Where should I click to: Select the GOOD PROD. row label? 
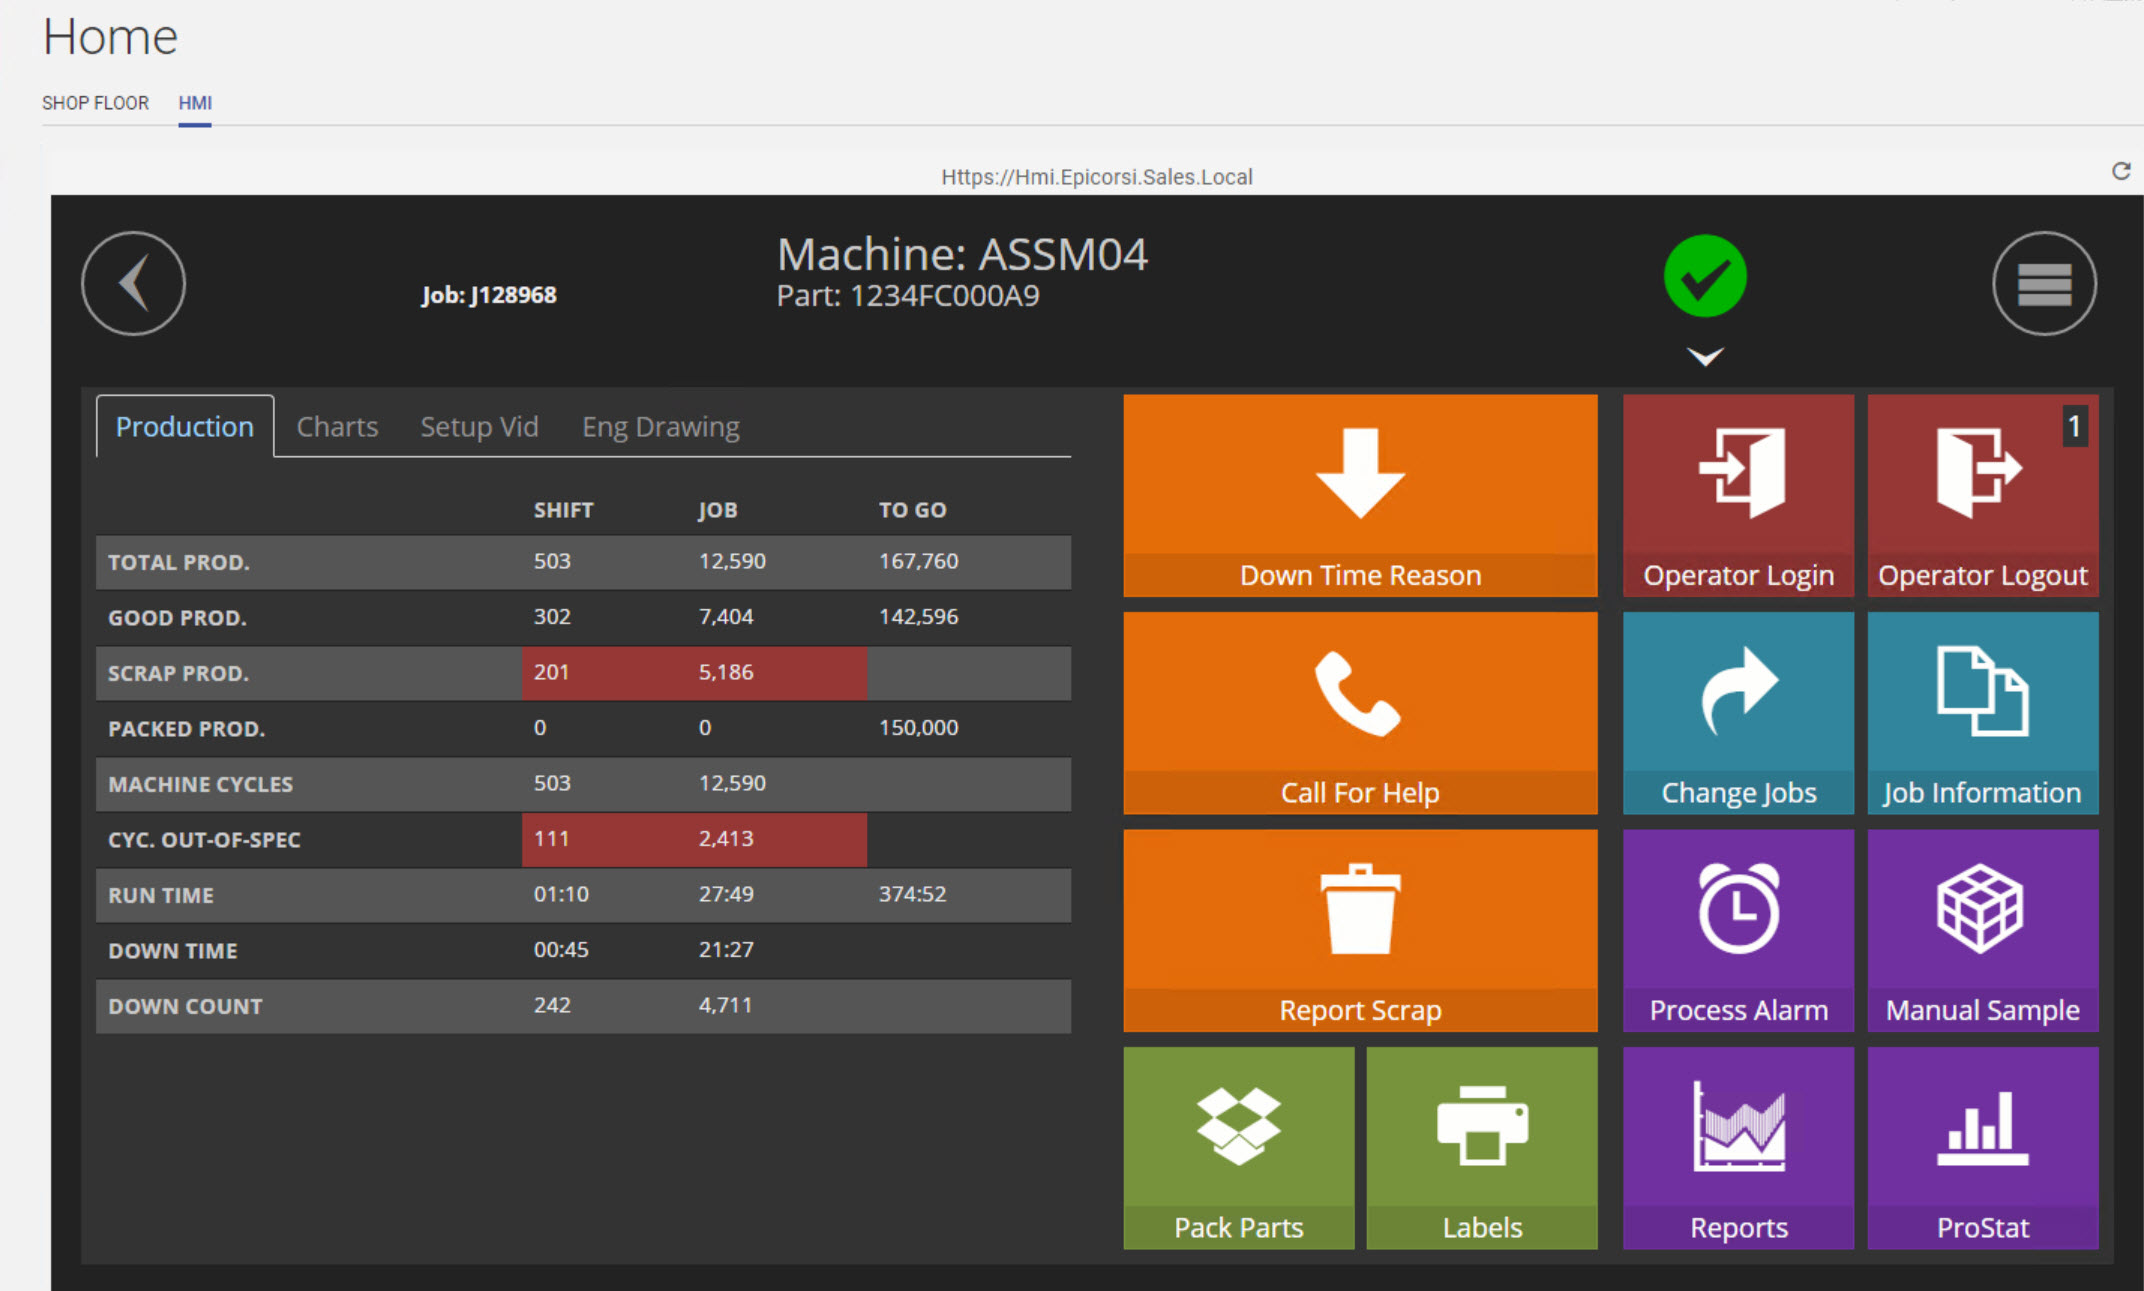177,618
